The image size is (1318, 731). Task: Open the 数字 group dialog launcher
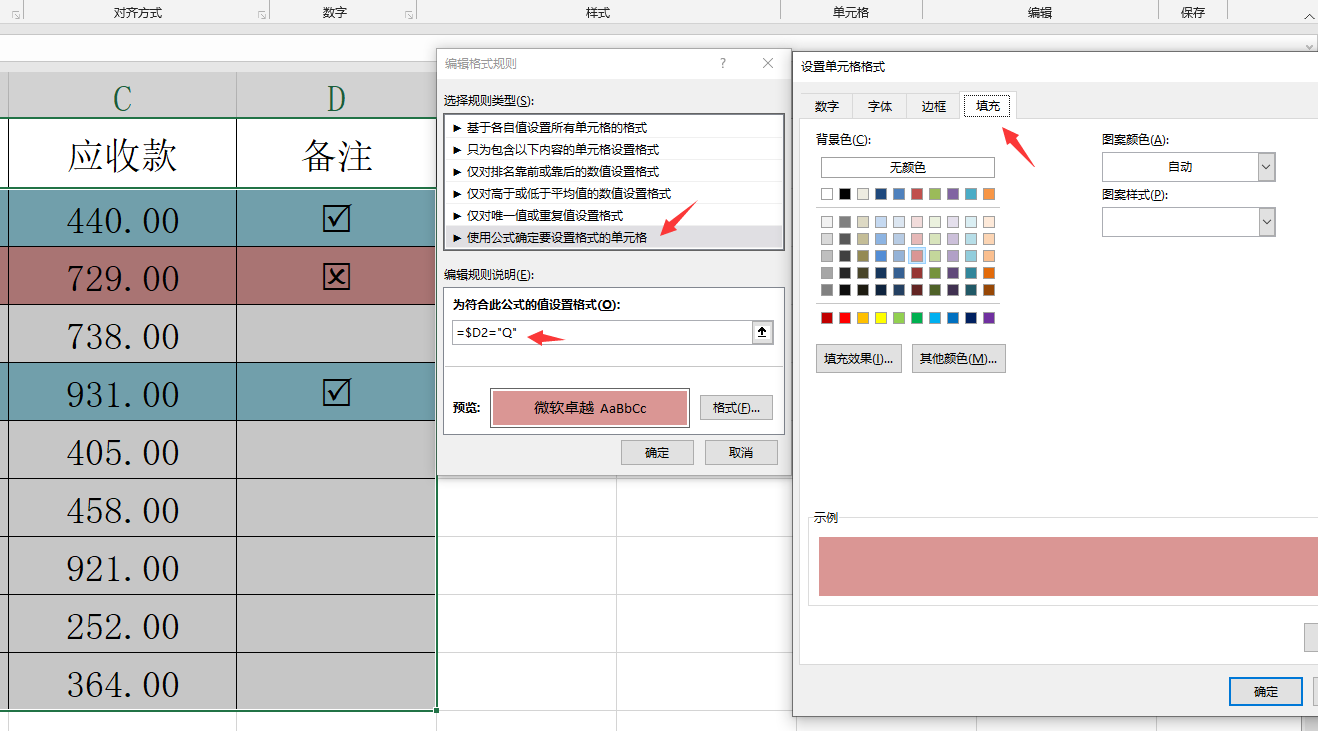[x=409, y=14]
